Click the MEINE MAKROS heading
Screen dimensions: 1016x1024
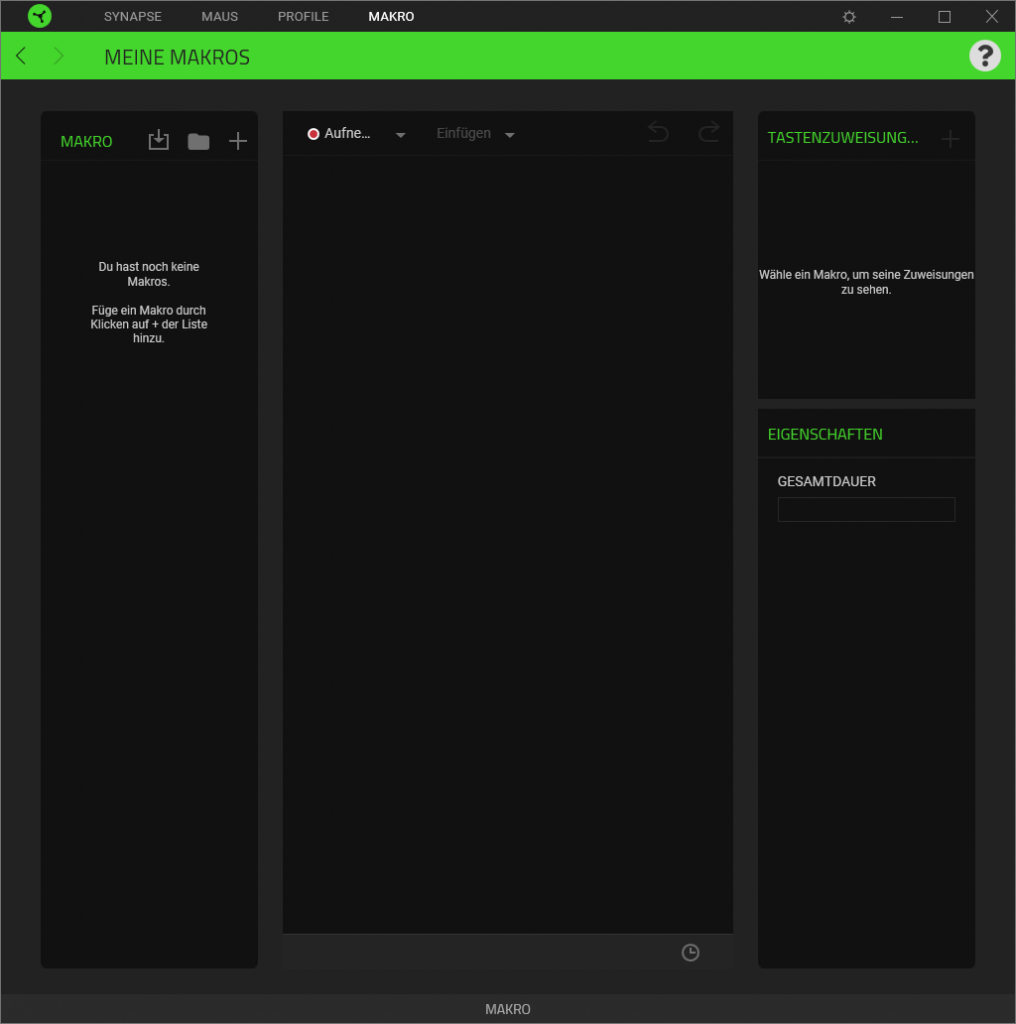click(x=177, y=57)
